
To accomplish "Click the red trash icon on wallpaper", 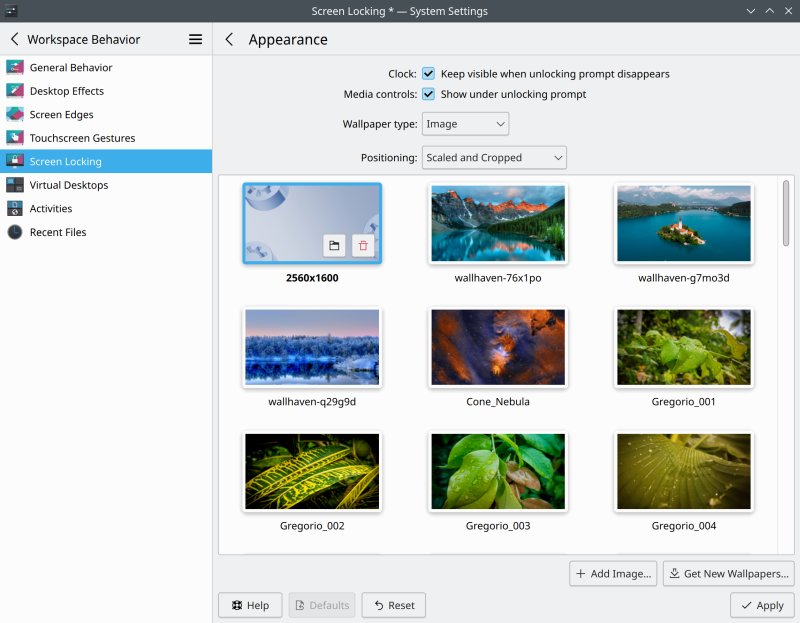I will 363,245.
